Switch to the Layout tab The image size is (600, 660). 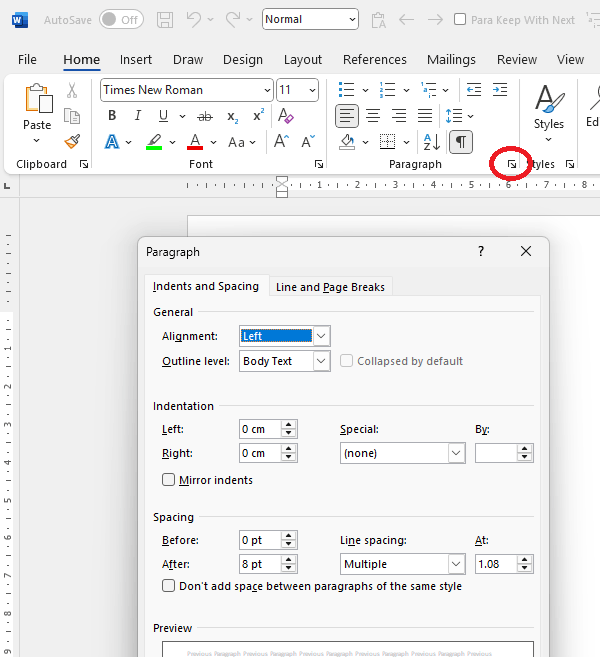pyautogui.click(x=303, y=60)
